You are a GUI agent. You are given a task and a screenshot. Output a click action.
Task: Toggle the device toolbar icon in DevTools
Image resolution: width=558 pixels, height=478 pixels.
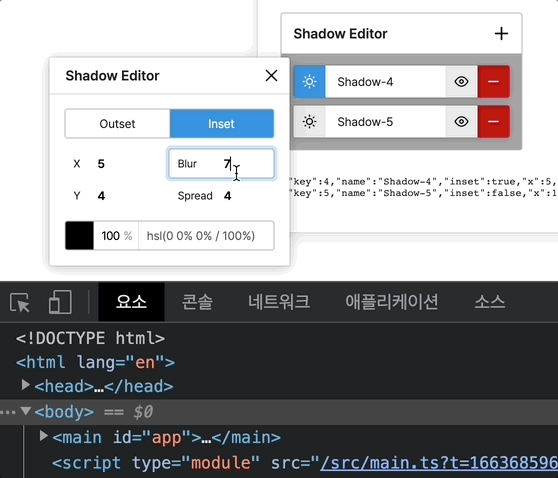[x=60, y=302]
